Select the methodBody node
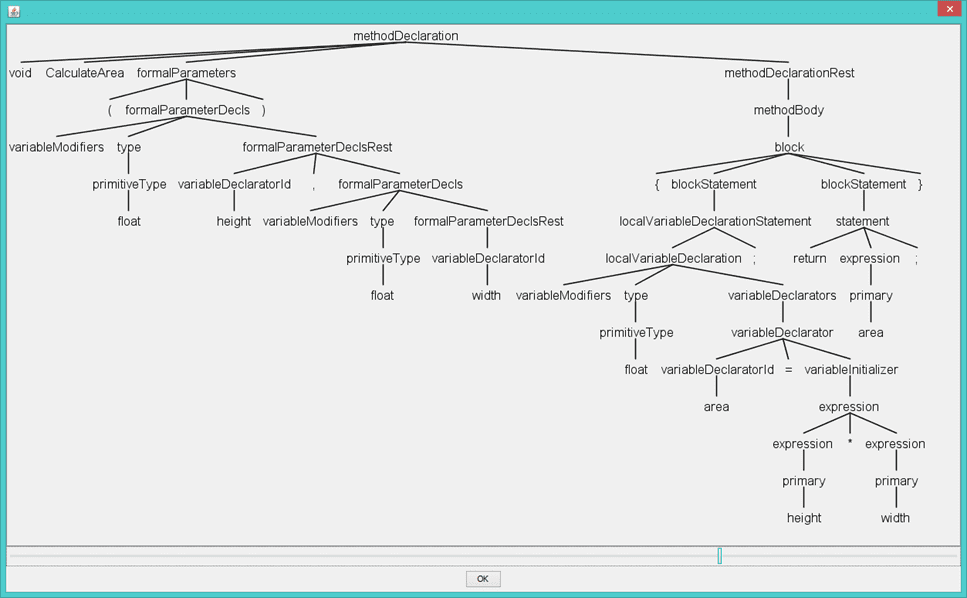 click(789, 110)
